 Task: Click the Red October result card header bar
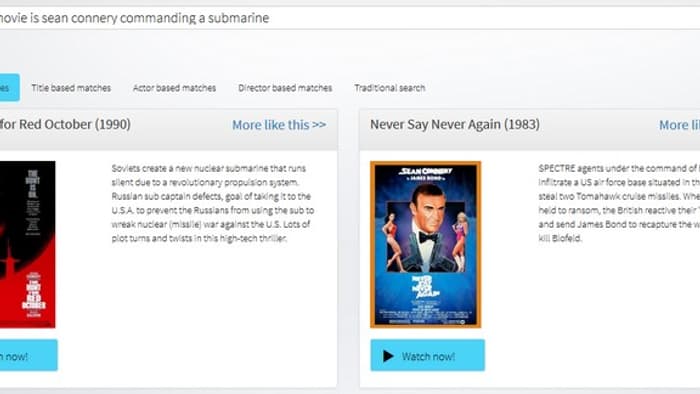[169, 129]
